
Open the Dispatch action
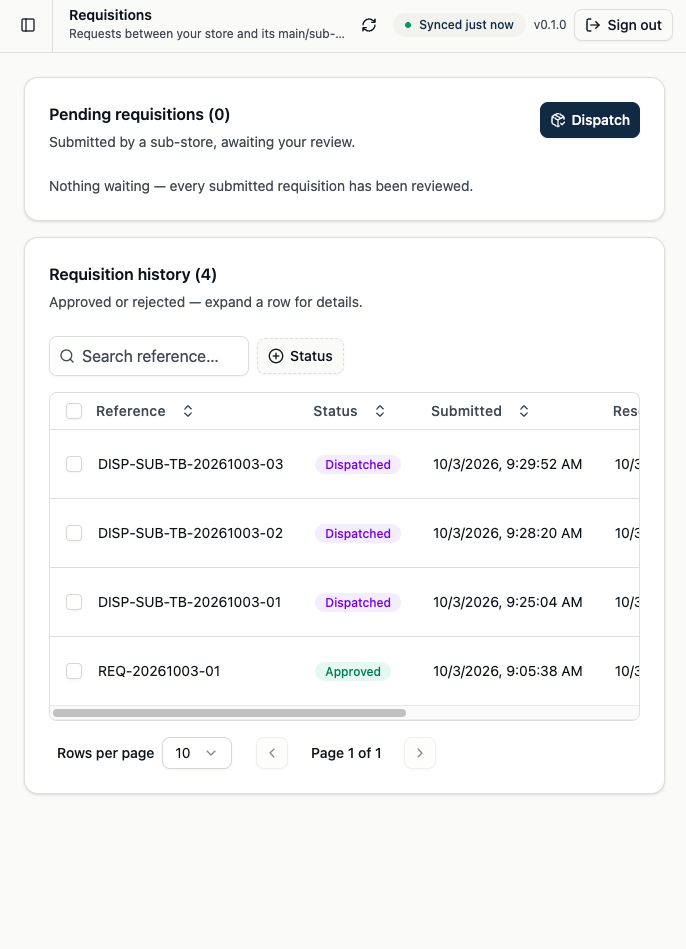click(590, 120)
